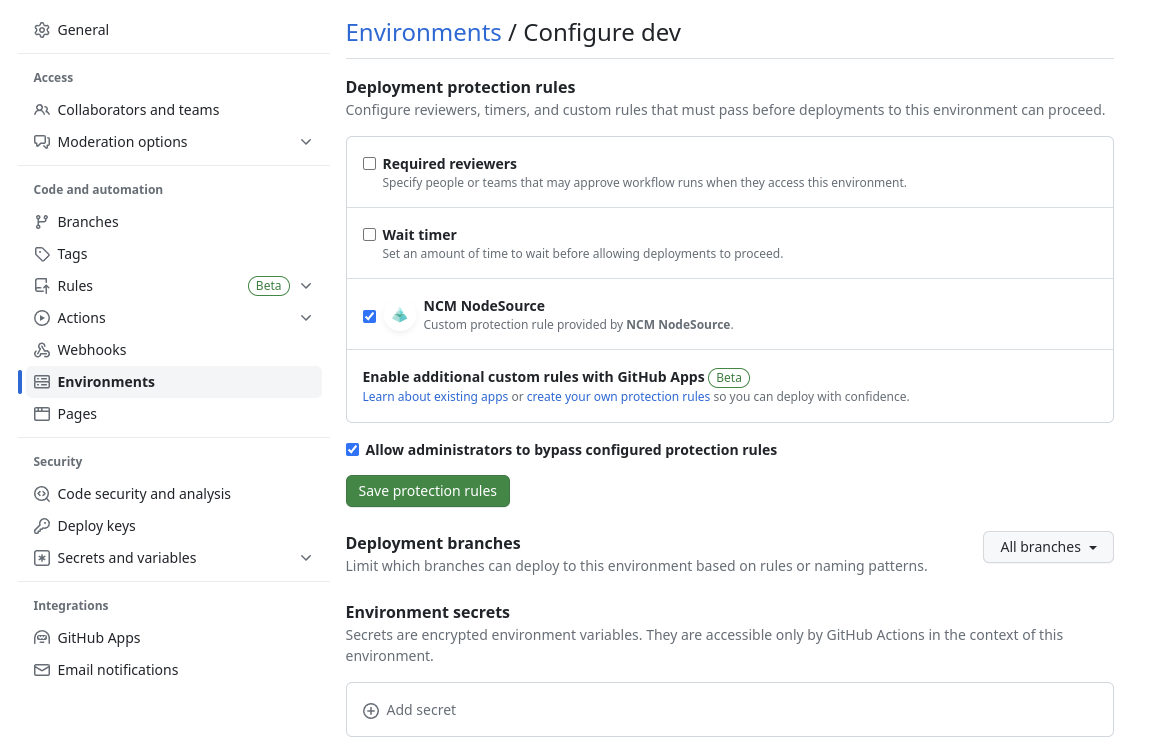Click the General gear icon
The height and width of the screenshot is (753, 1149).
click(42, 30)
